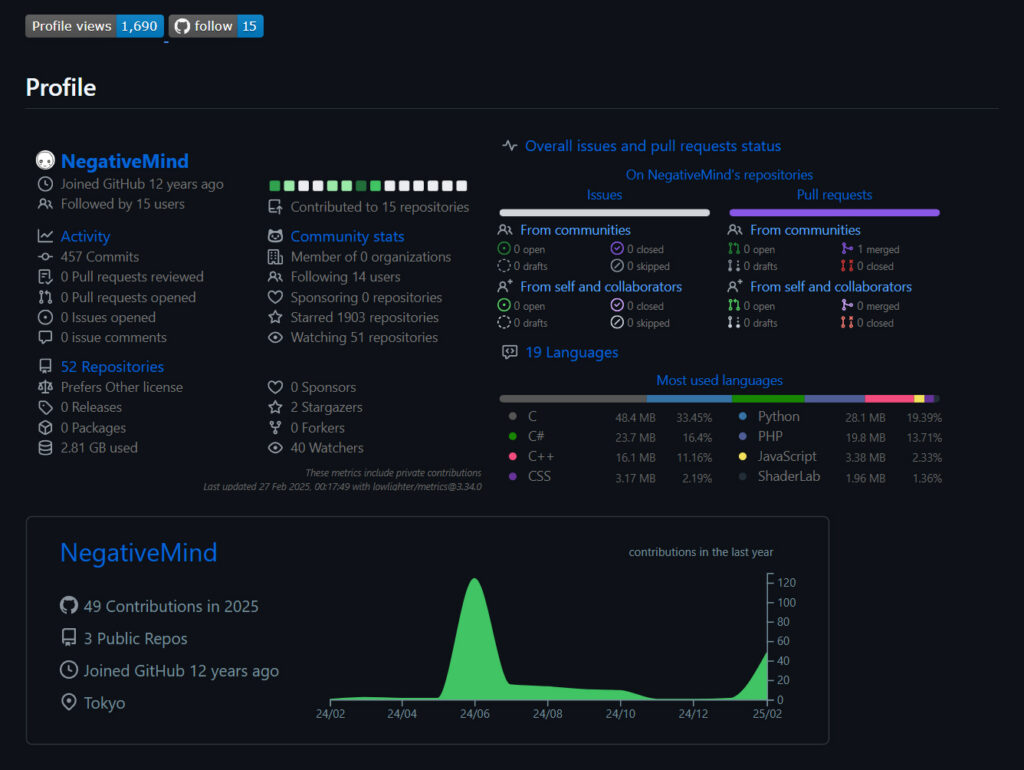
Task: Click the Most used languages heading
Action: click(719, 380)
